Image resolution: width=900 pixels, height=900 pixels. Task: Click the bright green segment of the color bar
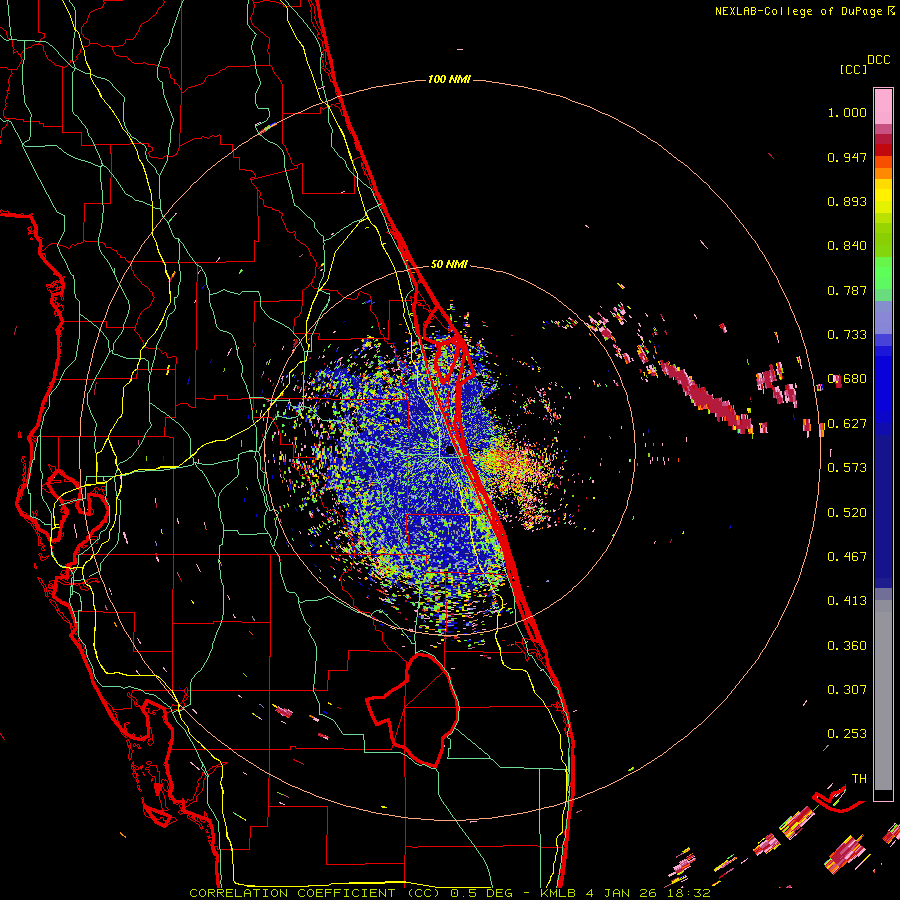pos(883,272)
